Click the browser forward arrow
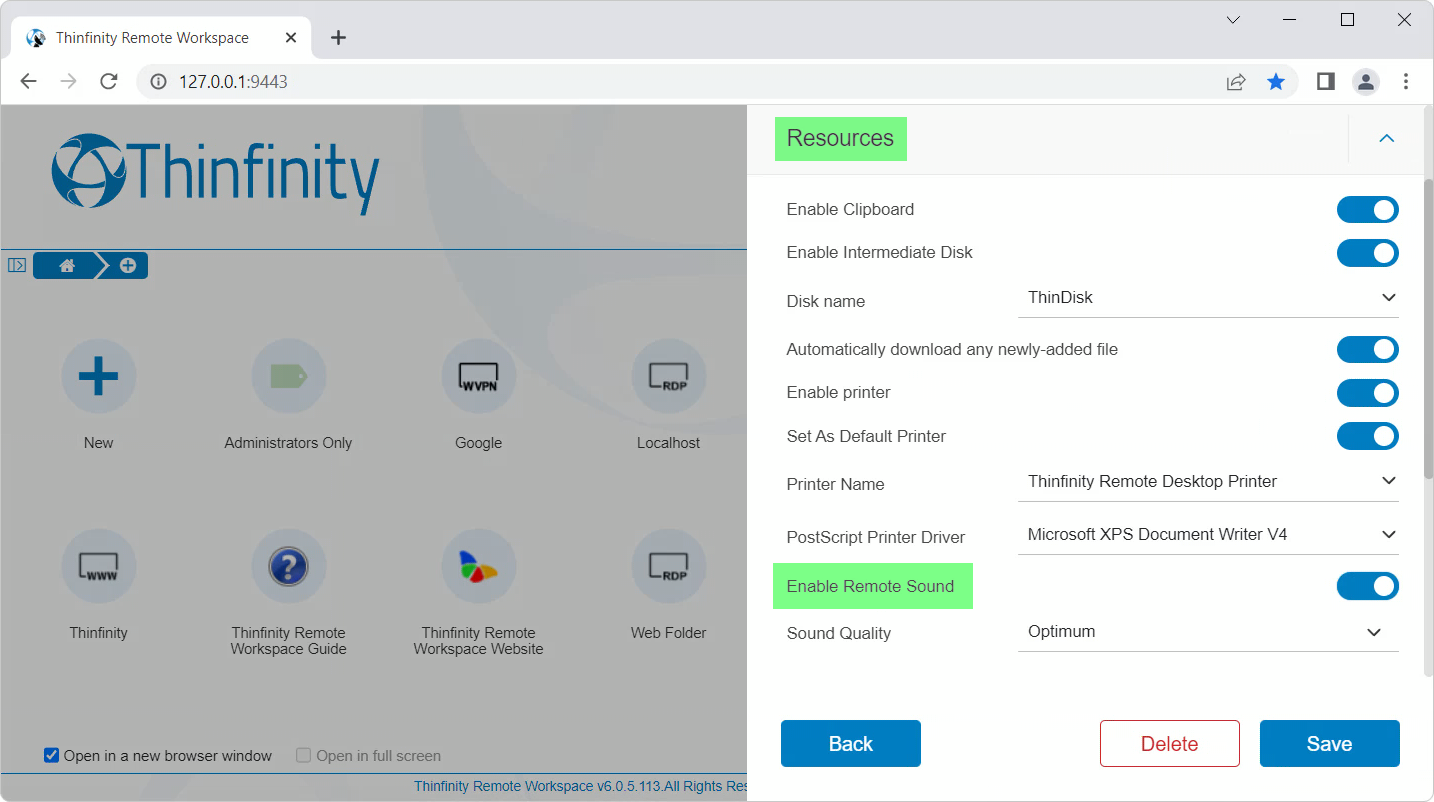 click(x=68, y=82)
